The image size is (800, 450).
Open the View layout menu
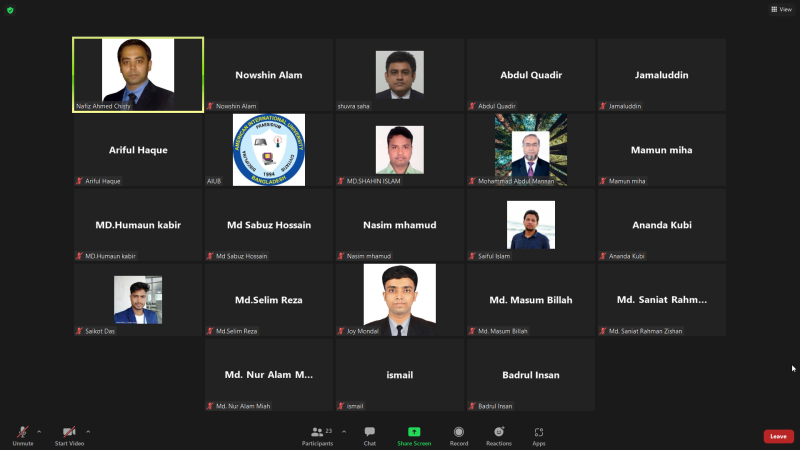click(x=780, y=9)
